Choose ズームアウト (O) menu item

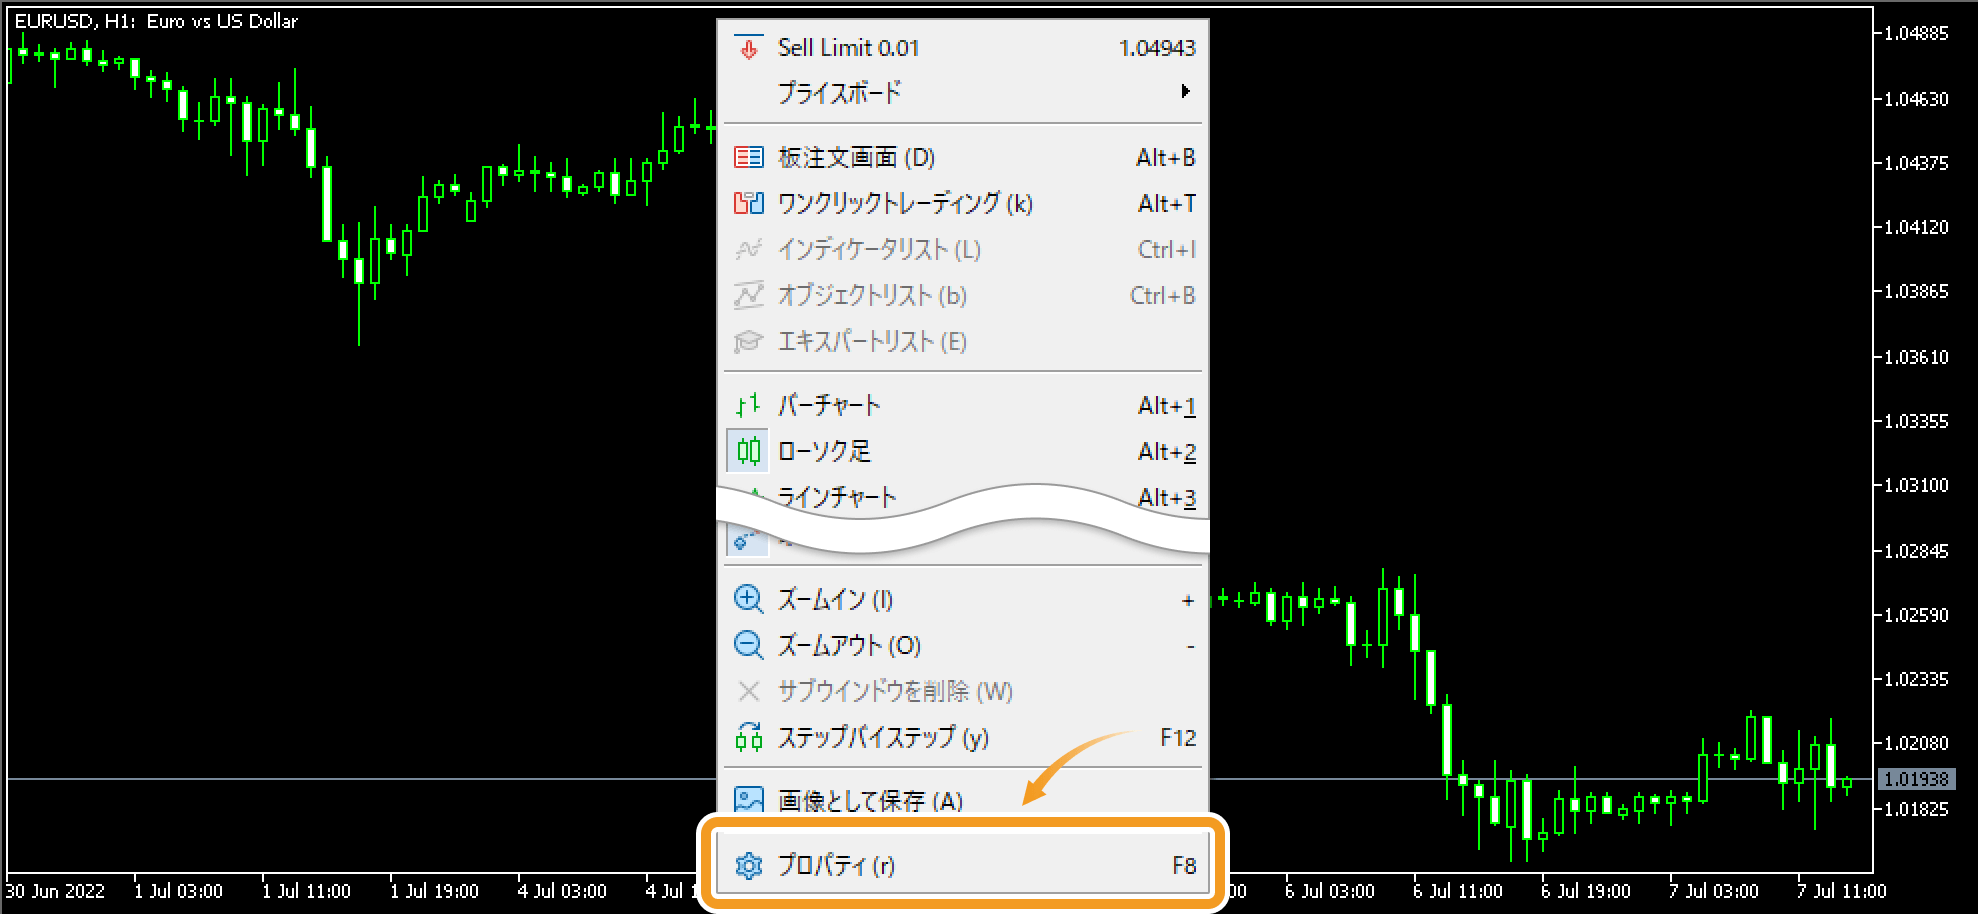pos(964,645)
